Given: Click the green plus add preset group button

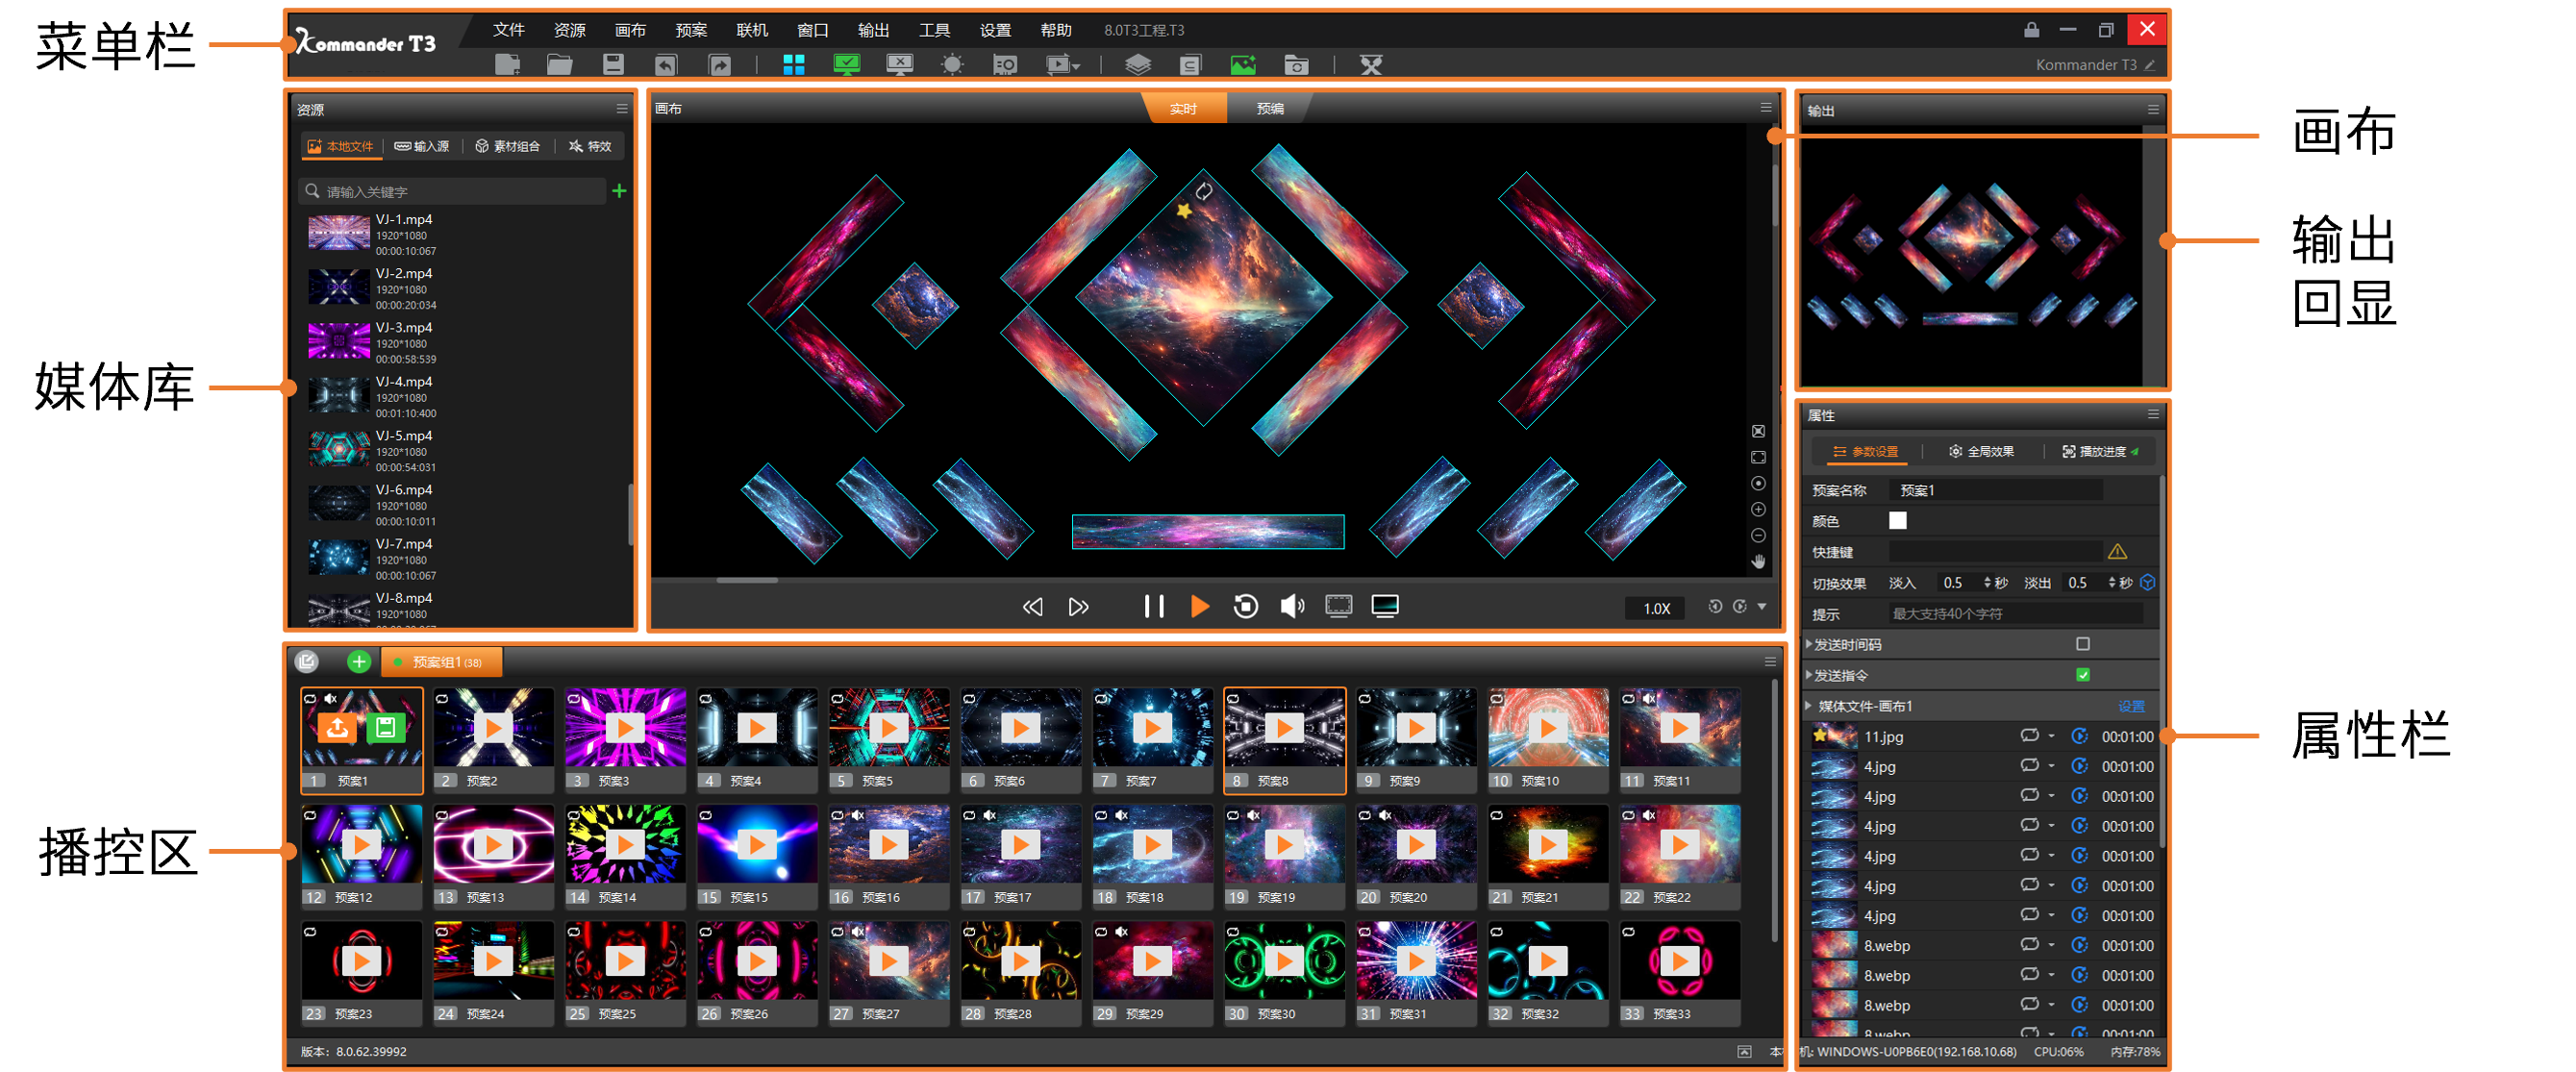Looking at the screenshot, I should tap(358, 661).
